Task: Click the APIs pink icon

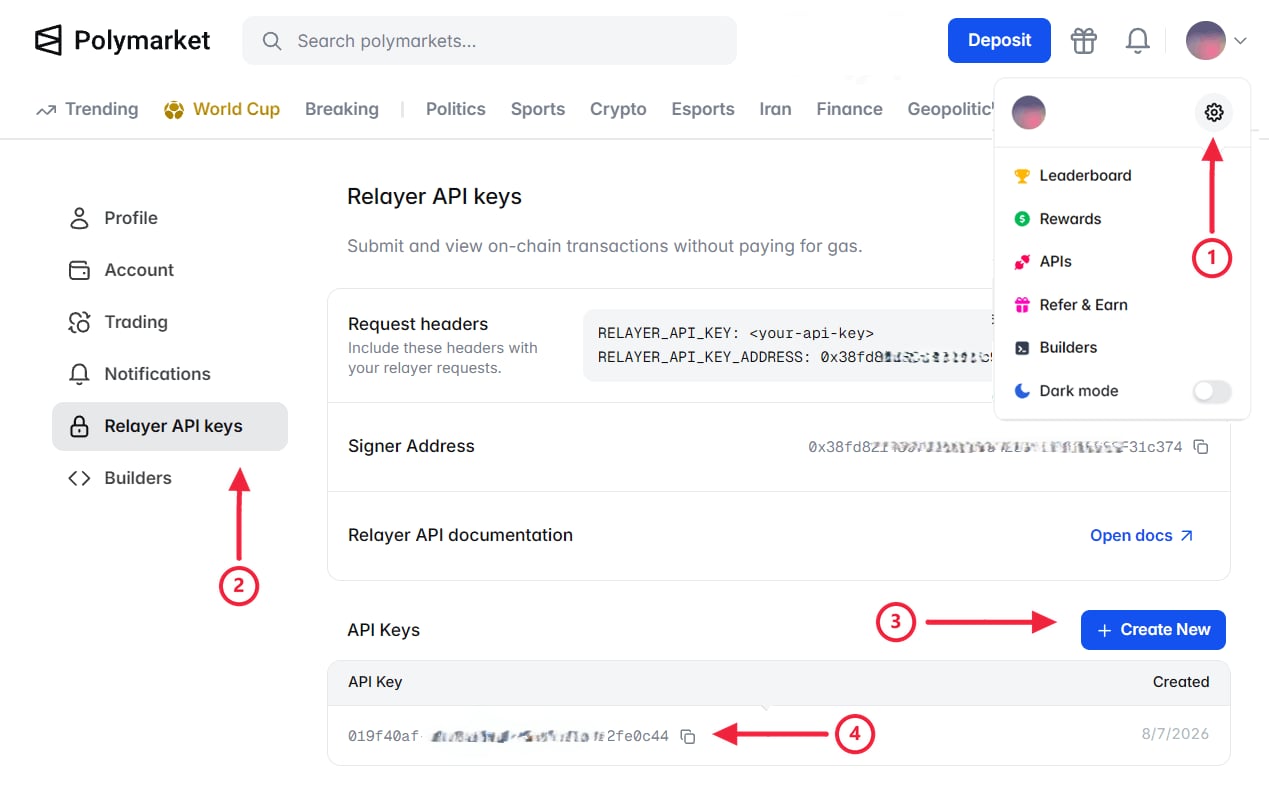Action: [1022, 262]
